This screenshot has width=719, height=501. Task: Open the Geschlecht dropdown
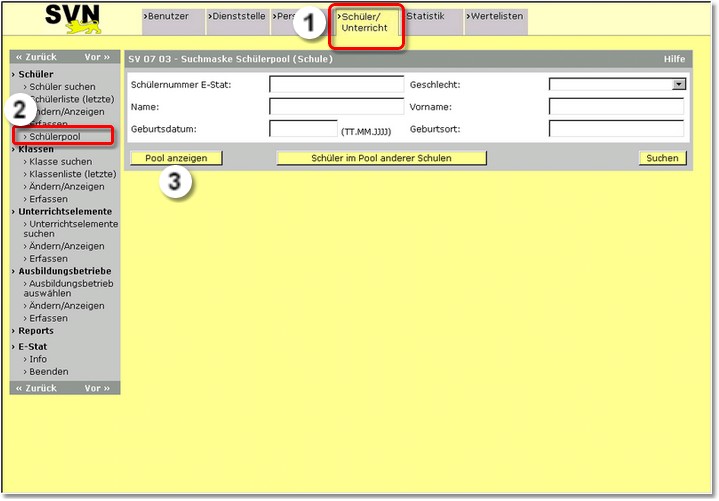(617, 84)
